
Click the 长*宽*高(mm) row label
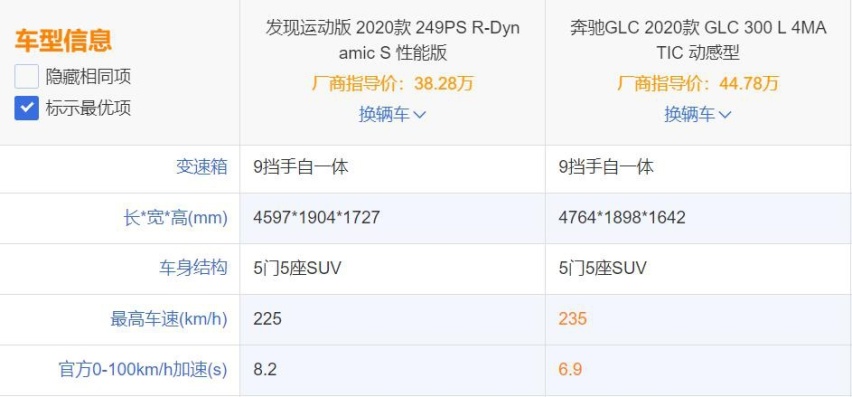click(x=175, y=218)
